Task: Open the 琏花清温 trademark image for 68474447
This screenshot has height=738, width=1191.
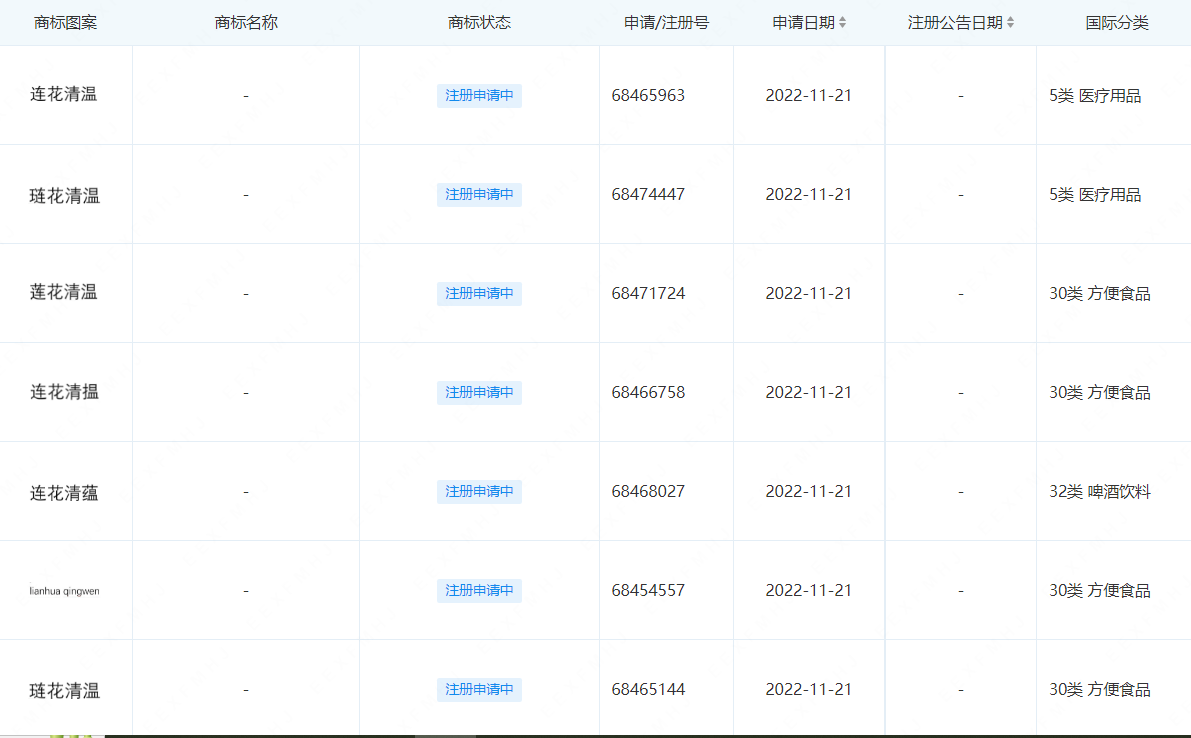Action: (x=65, y=196)
